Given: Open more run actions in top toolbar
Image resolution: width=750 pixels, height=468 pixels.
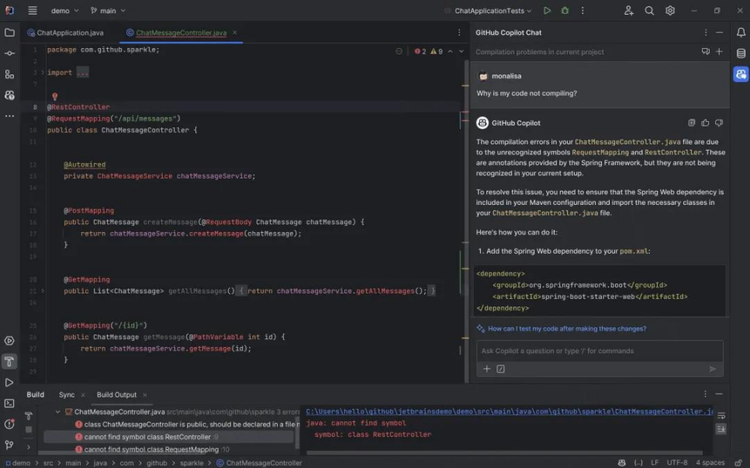Looking at the screenshot, I should pos(583,11).
